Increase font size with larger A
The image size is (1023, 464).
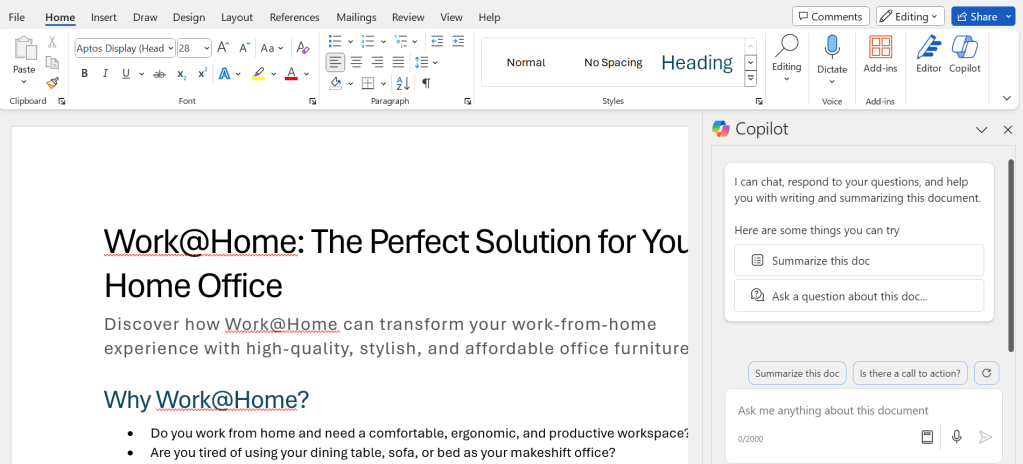[x=223, y=48]
